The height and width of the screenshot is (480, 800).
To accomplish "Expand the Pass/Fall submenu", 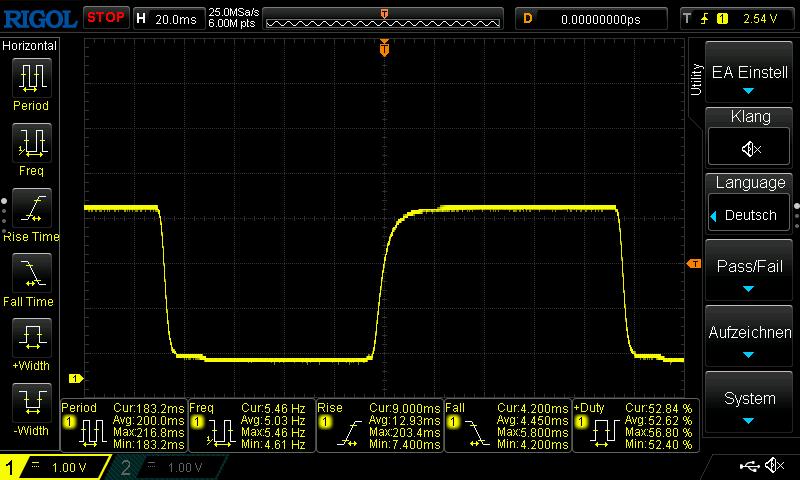I will coord(750,272).
